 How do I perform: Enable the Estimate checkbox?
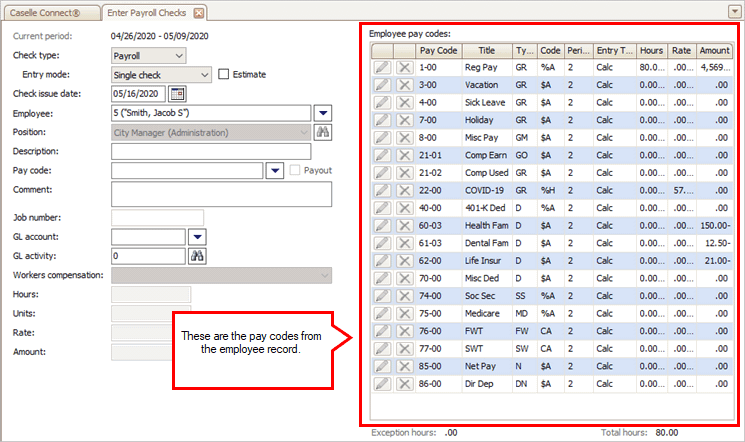click(x=224, y=74)
